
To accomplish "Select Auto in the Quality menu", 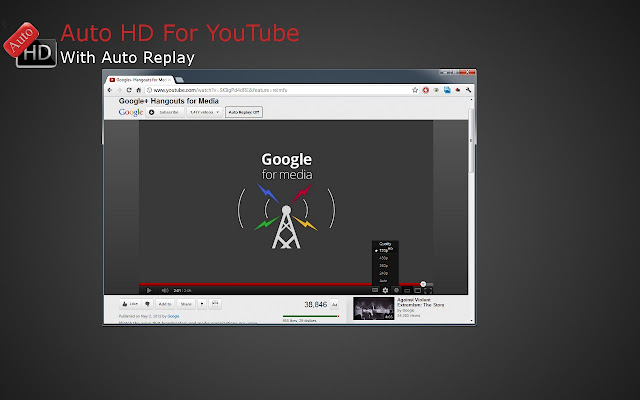I will (384, 280).
